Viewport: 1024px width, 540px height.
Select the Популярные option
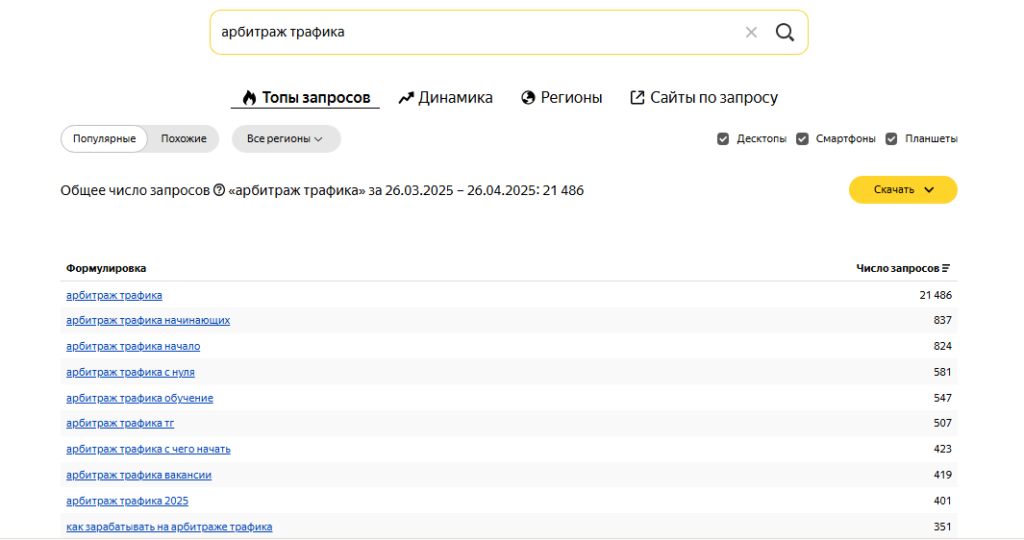(x=104, y=138)
